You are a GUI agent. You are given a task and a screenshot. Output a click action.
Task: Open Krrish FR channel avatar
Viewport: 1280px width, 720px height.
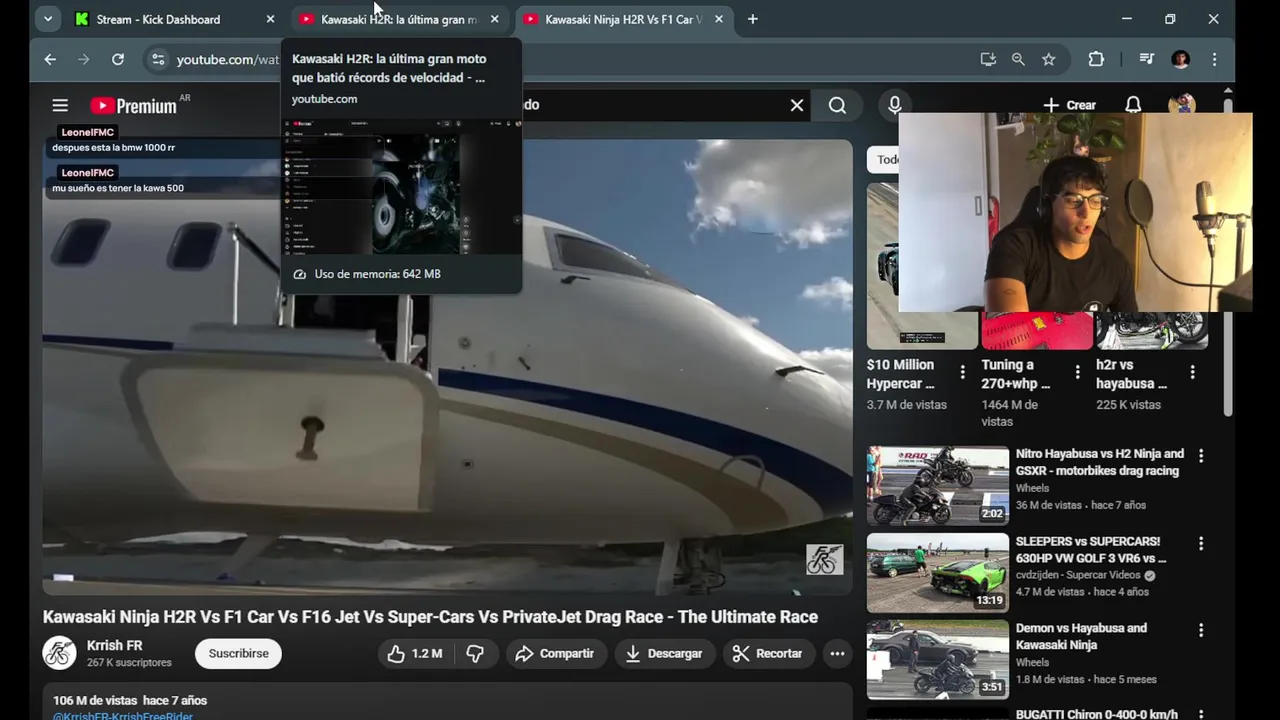point(59,653)
